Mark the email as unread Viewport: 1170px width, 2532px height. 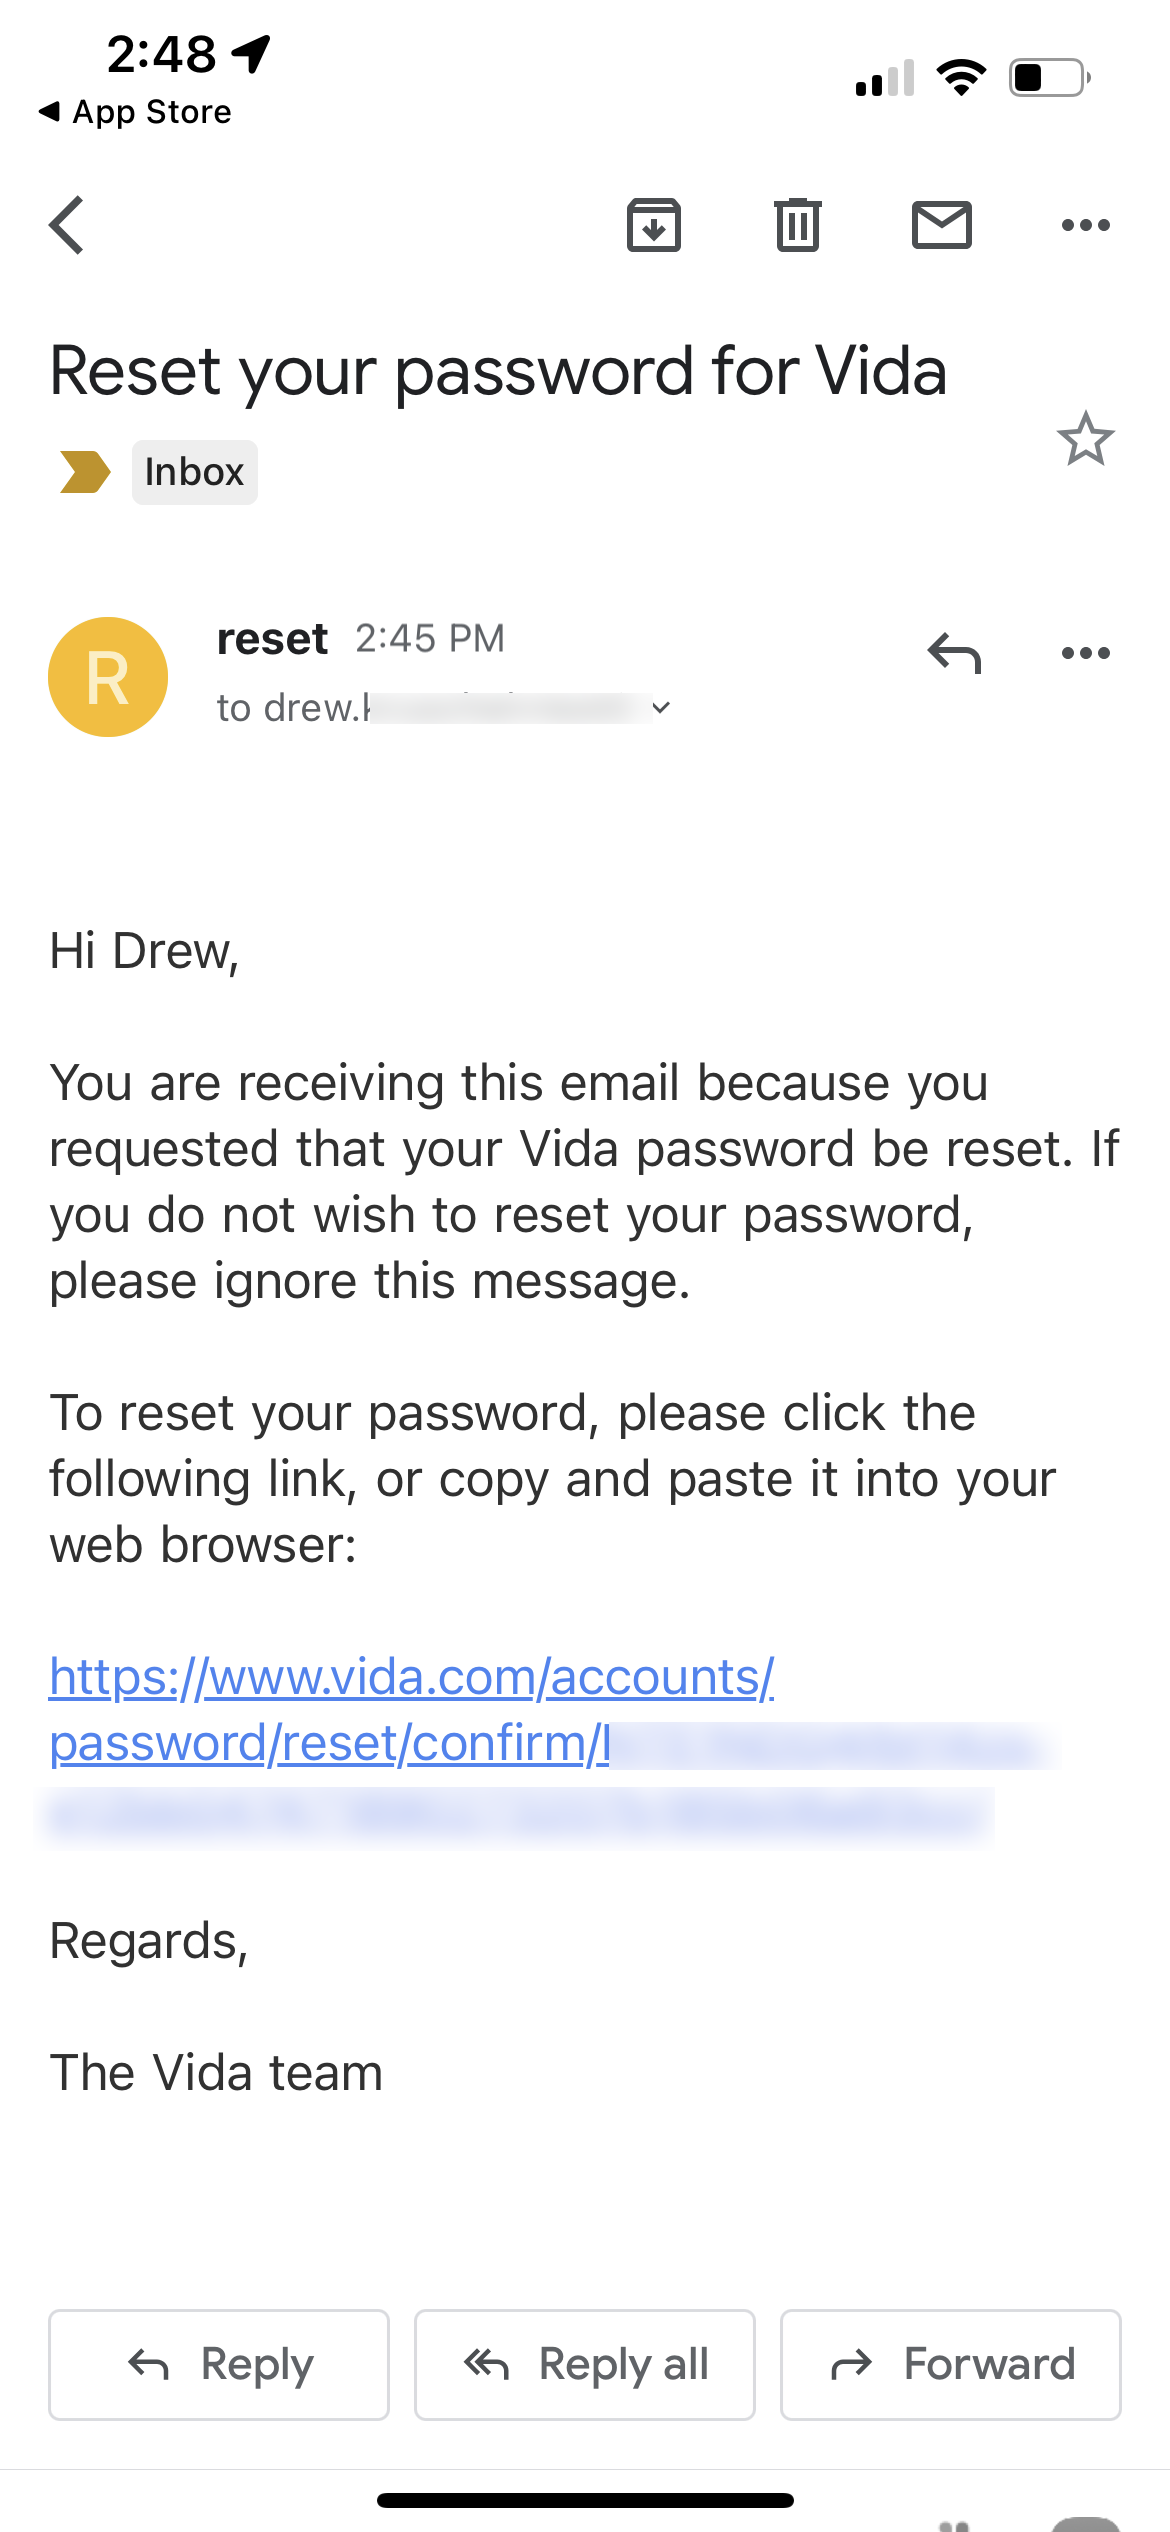tap(941, 224)
